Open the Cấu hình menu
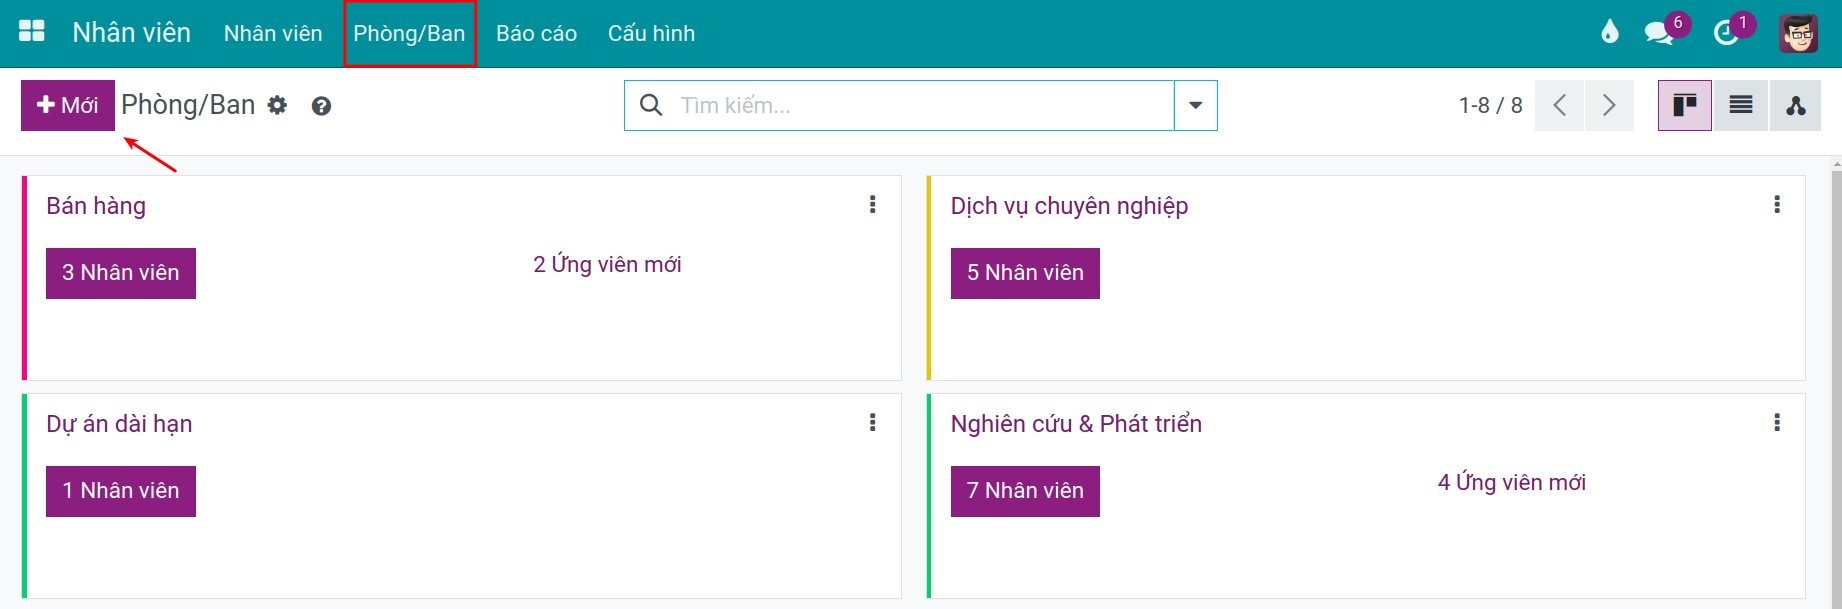The image size is (1842, 609). [x=651, y=33]
